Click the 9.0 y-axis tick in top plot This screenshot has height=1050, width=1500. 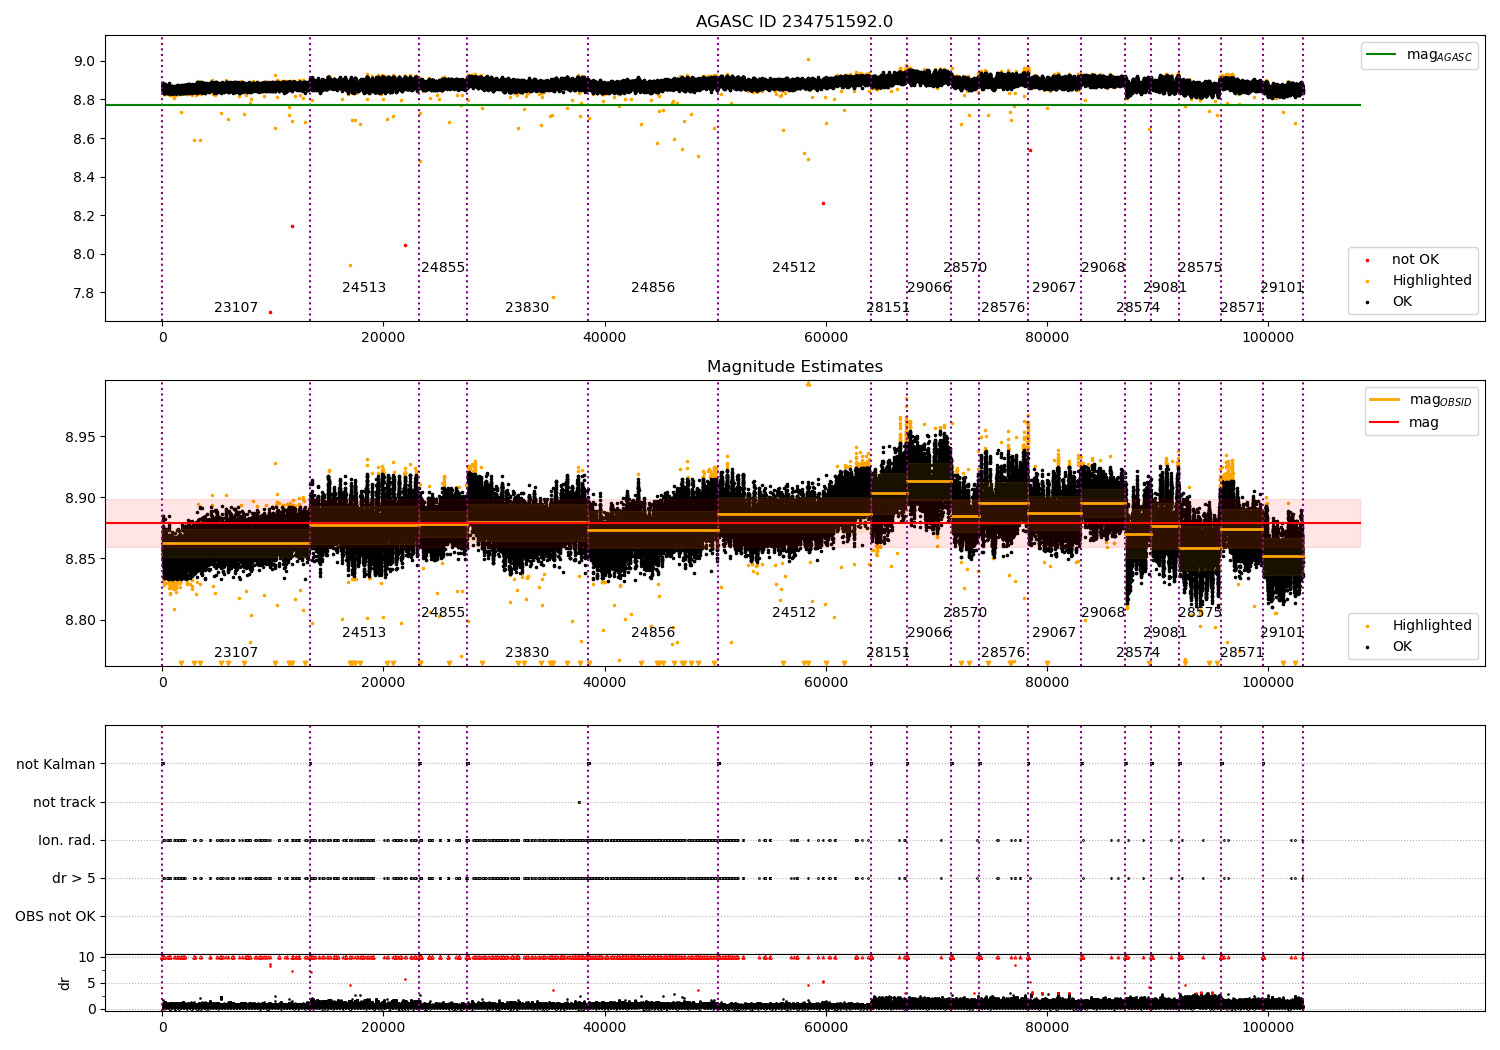click(84, 62)
